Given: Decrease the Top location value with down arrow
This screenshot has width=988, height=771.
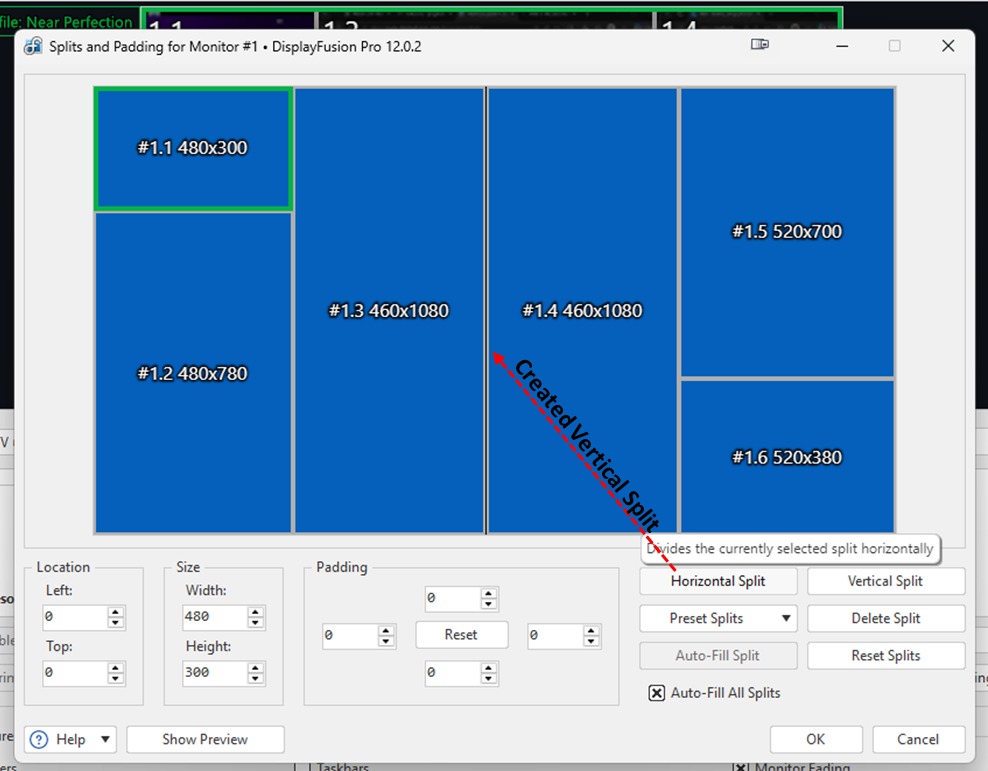Looking at the screenshot, I should 116,678.
